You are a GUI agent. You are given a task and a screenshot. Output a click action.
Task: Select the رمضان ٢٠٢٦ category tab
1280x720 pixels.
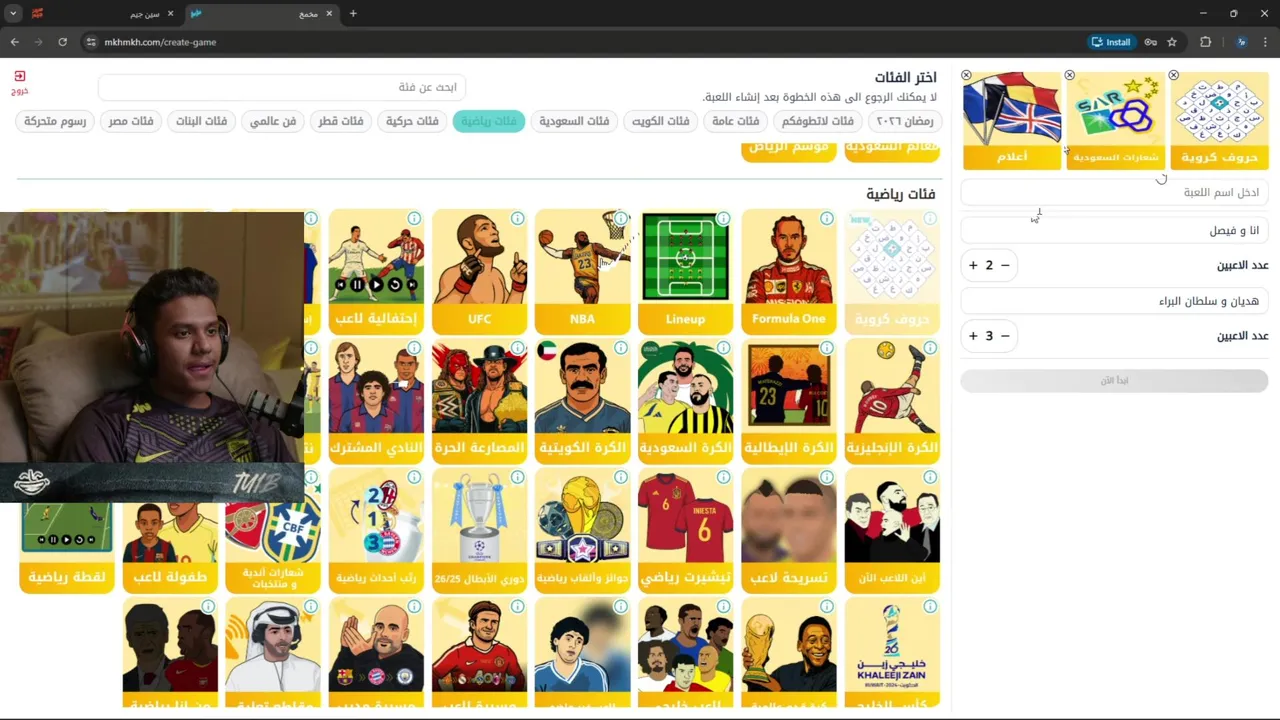click(x=905, y=121)
